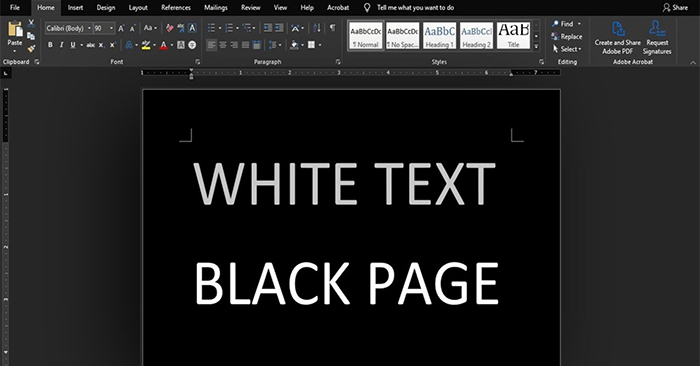The height and width of the screenshot is (366, 700).
Task: Click the Borders grid icon
Action: click(x=312, y=45)
